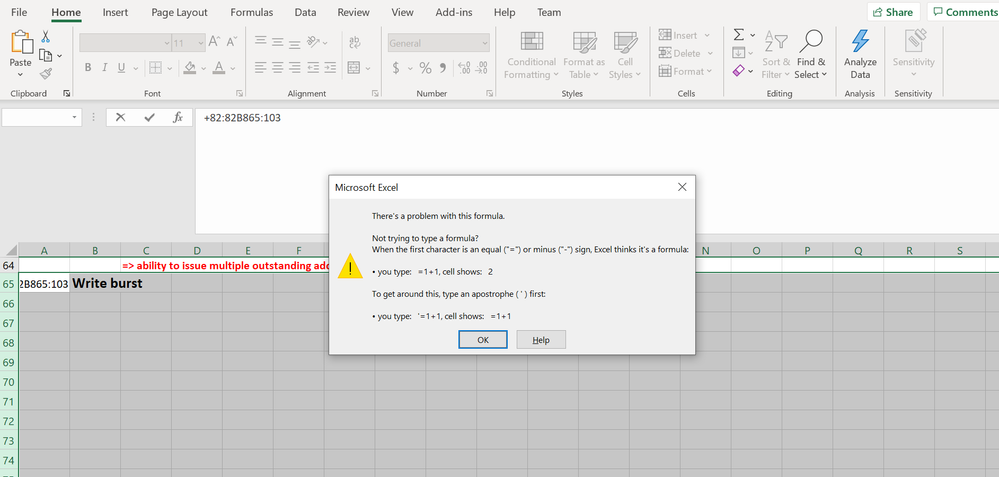Select the Format Painter brush icon
This screenshot has height=477, width=999.
pos(46,73)
